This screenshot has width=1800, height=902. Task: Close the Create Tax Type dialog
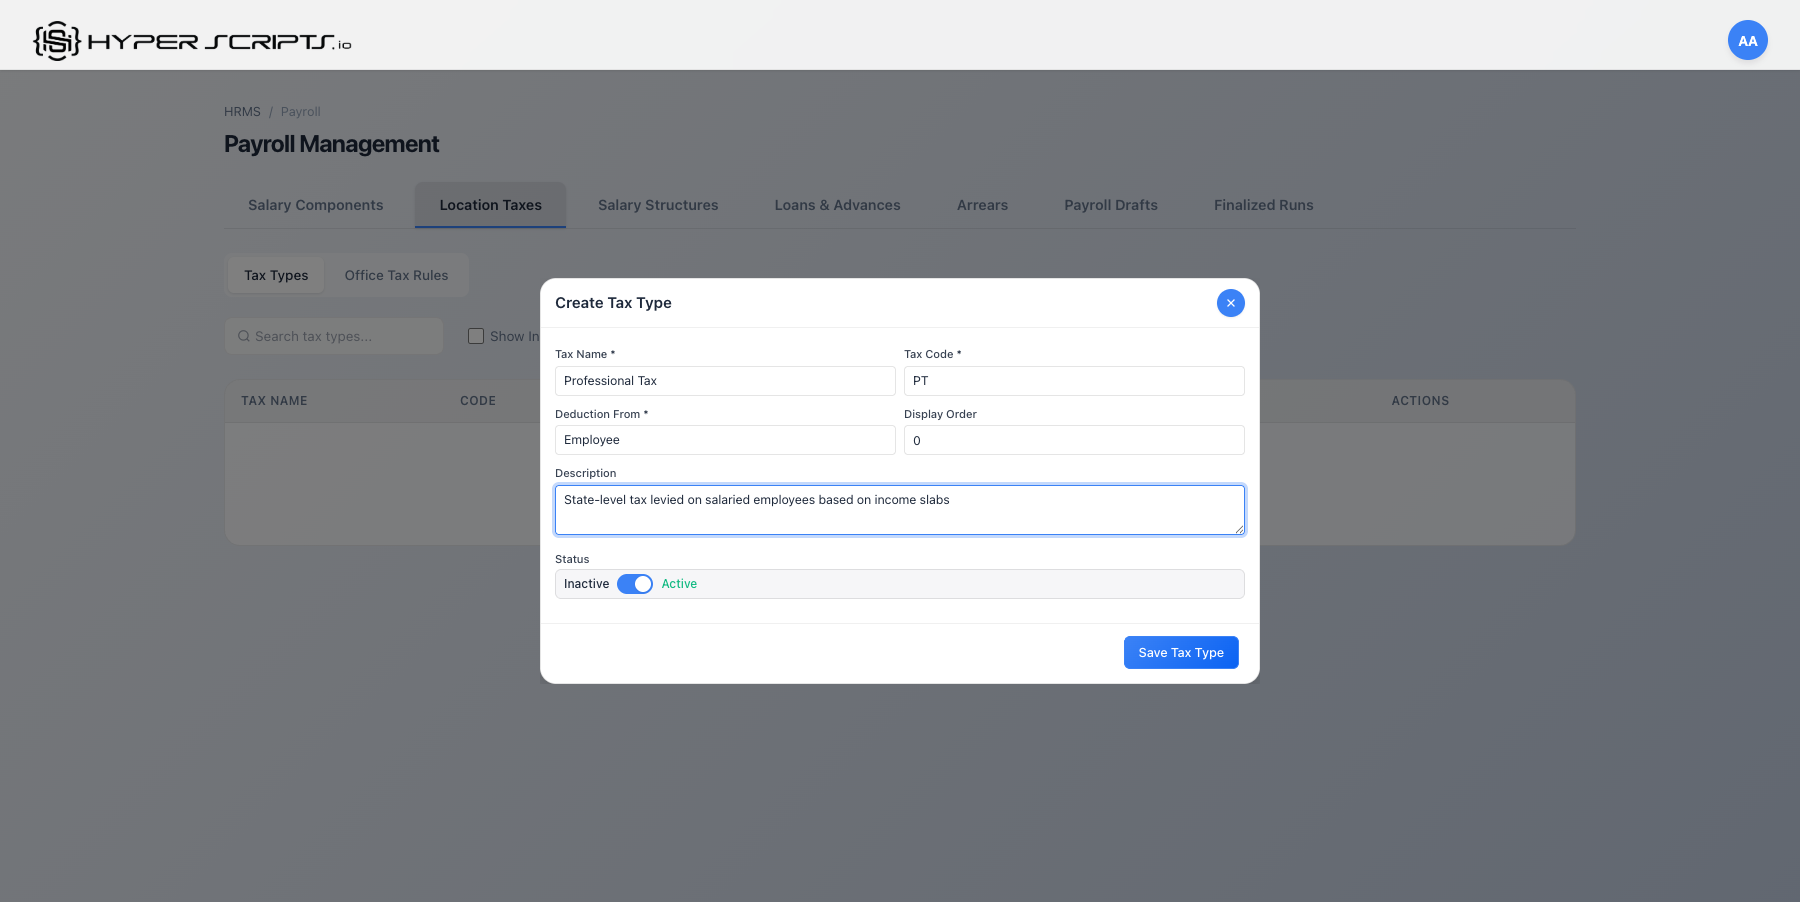tap(1230, 302)
